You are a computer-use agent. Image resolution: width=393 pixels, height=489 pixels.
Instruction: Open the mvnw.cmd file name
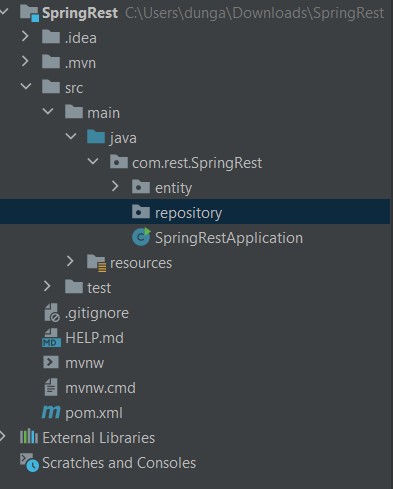100,388
